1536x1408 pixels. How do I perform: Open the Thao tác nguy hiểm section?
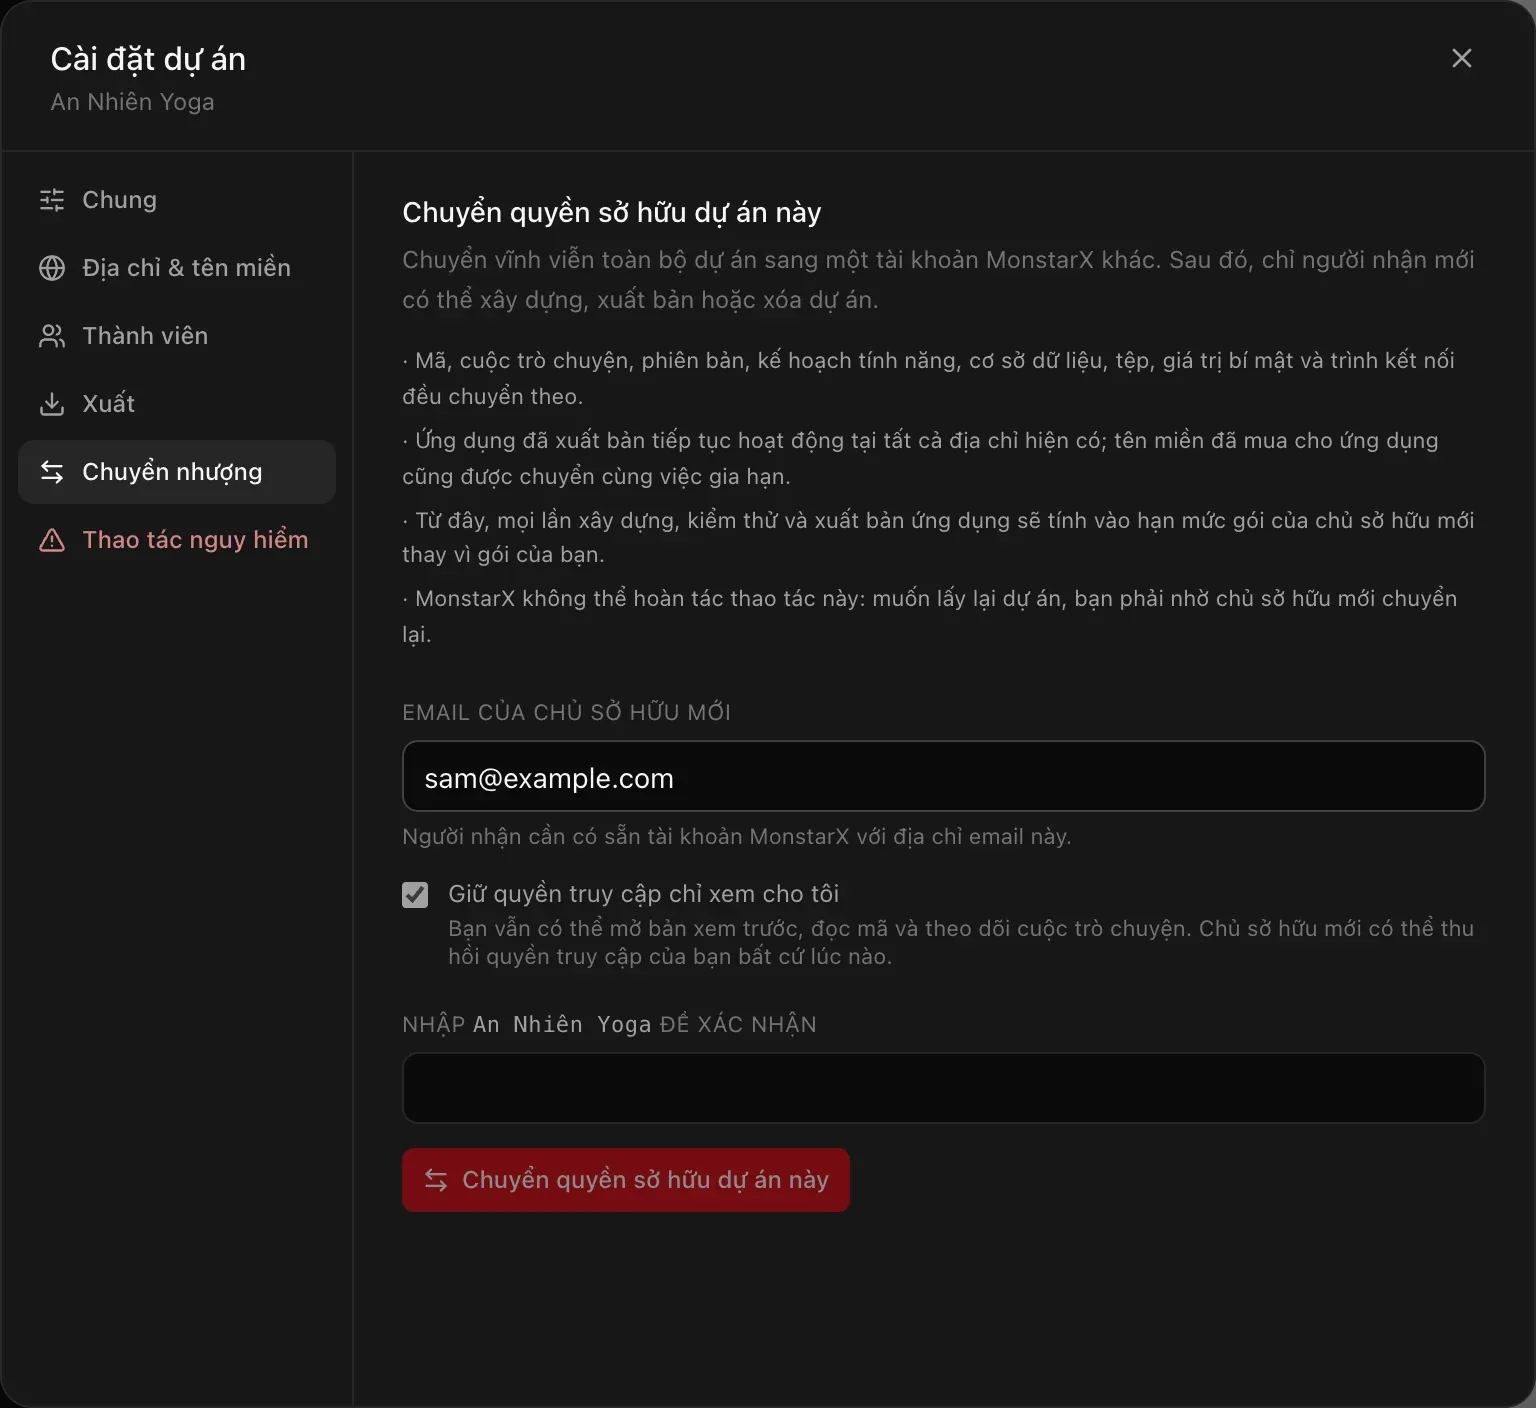tap(177, 540)
